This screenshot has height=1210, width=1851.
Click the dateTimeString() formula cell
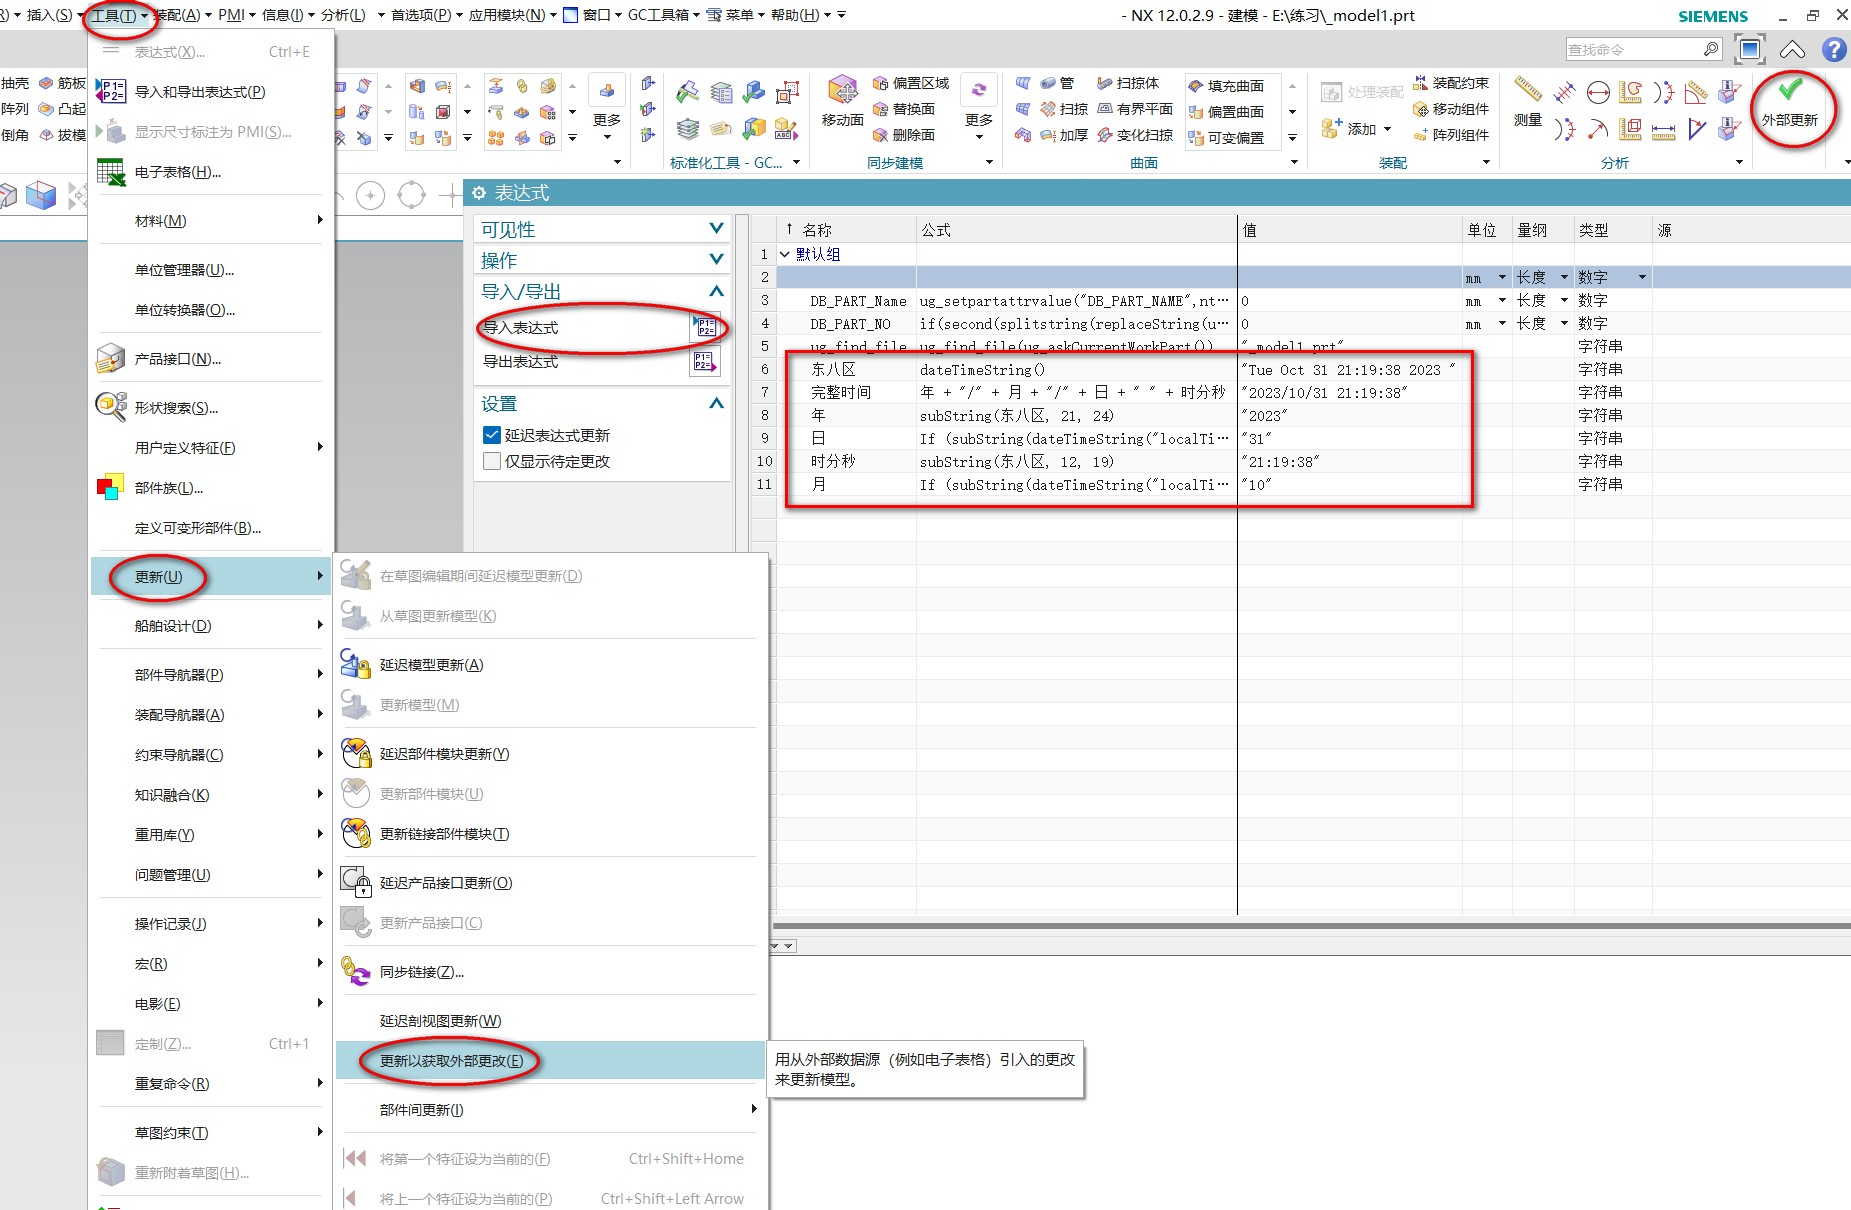click(x=1076, y=370)
